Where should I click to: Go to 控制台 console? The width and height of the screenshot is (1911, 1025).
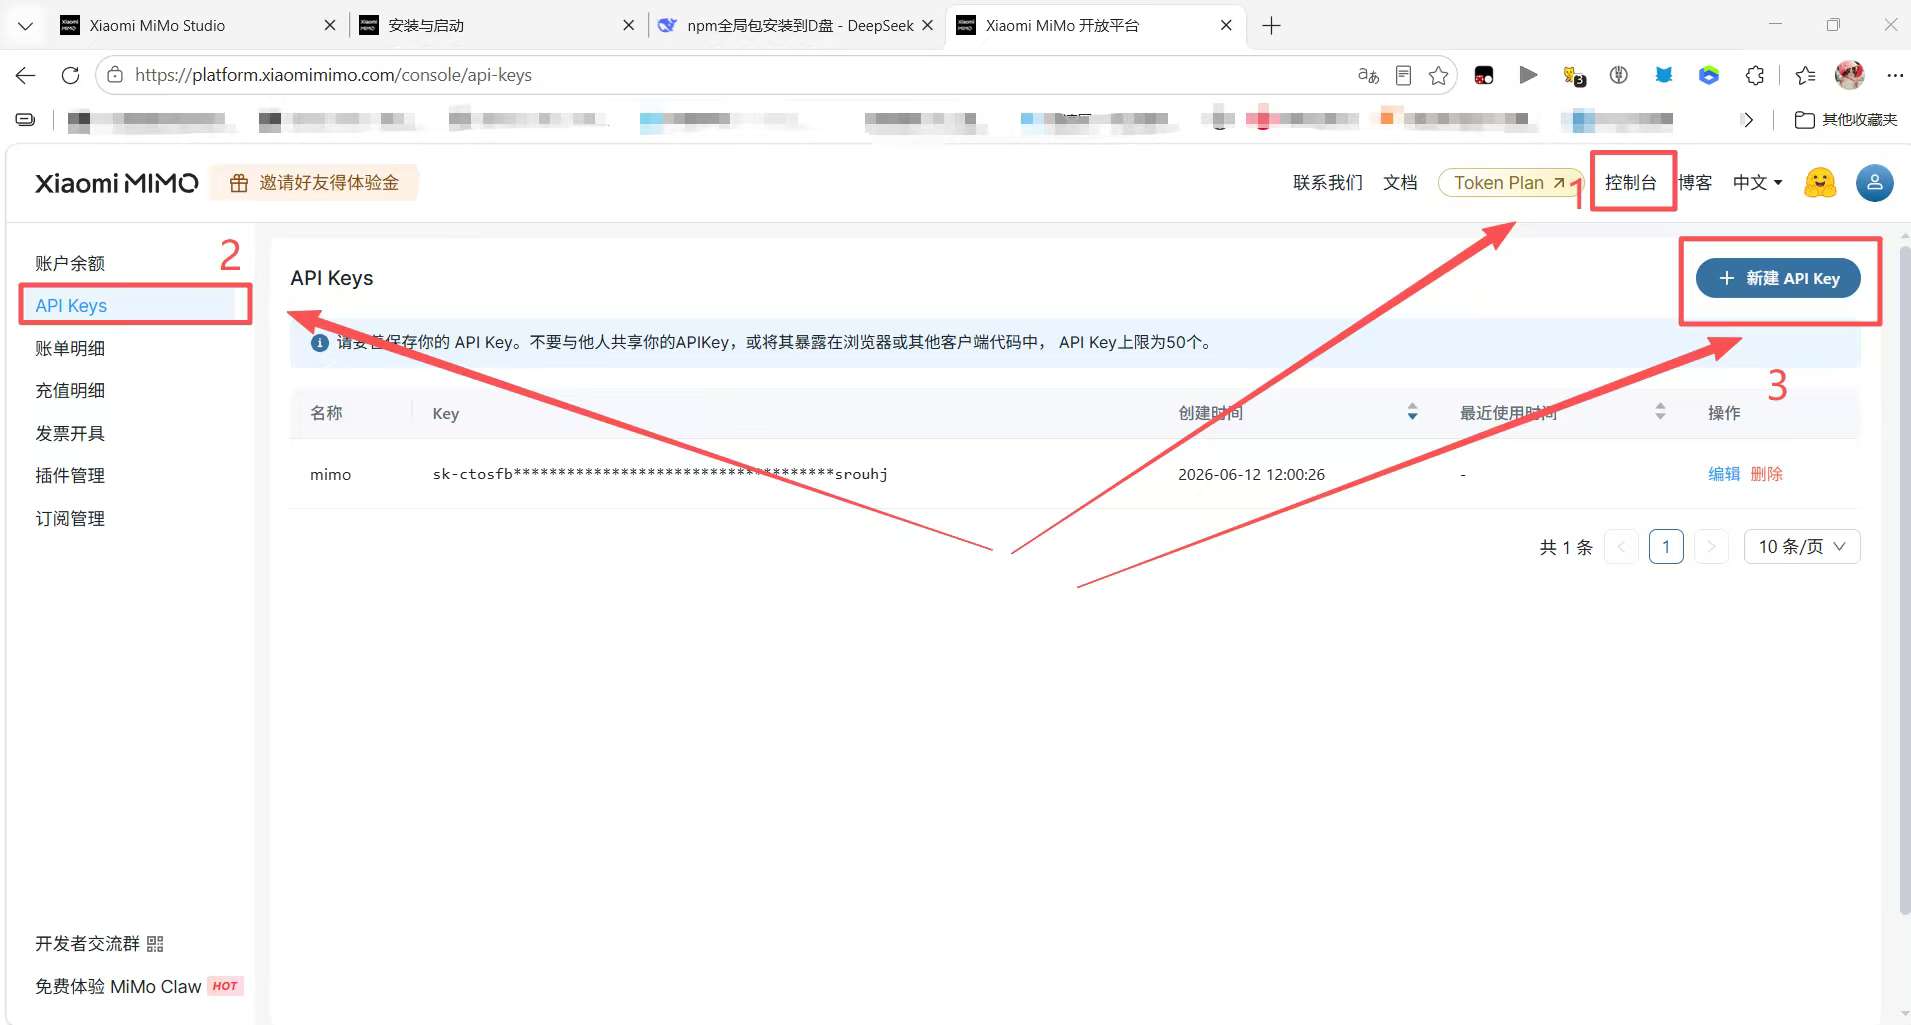[x=1630, y=183]
